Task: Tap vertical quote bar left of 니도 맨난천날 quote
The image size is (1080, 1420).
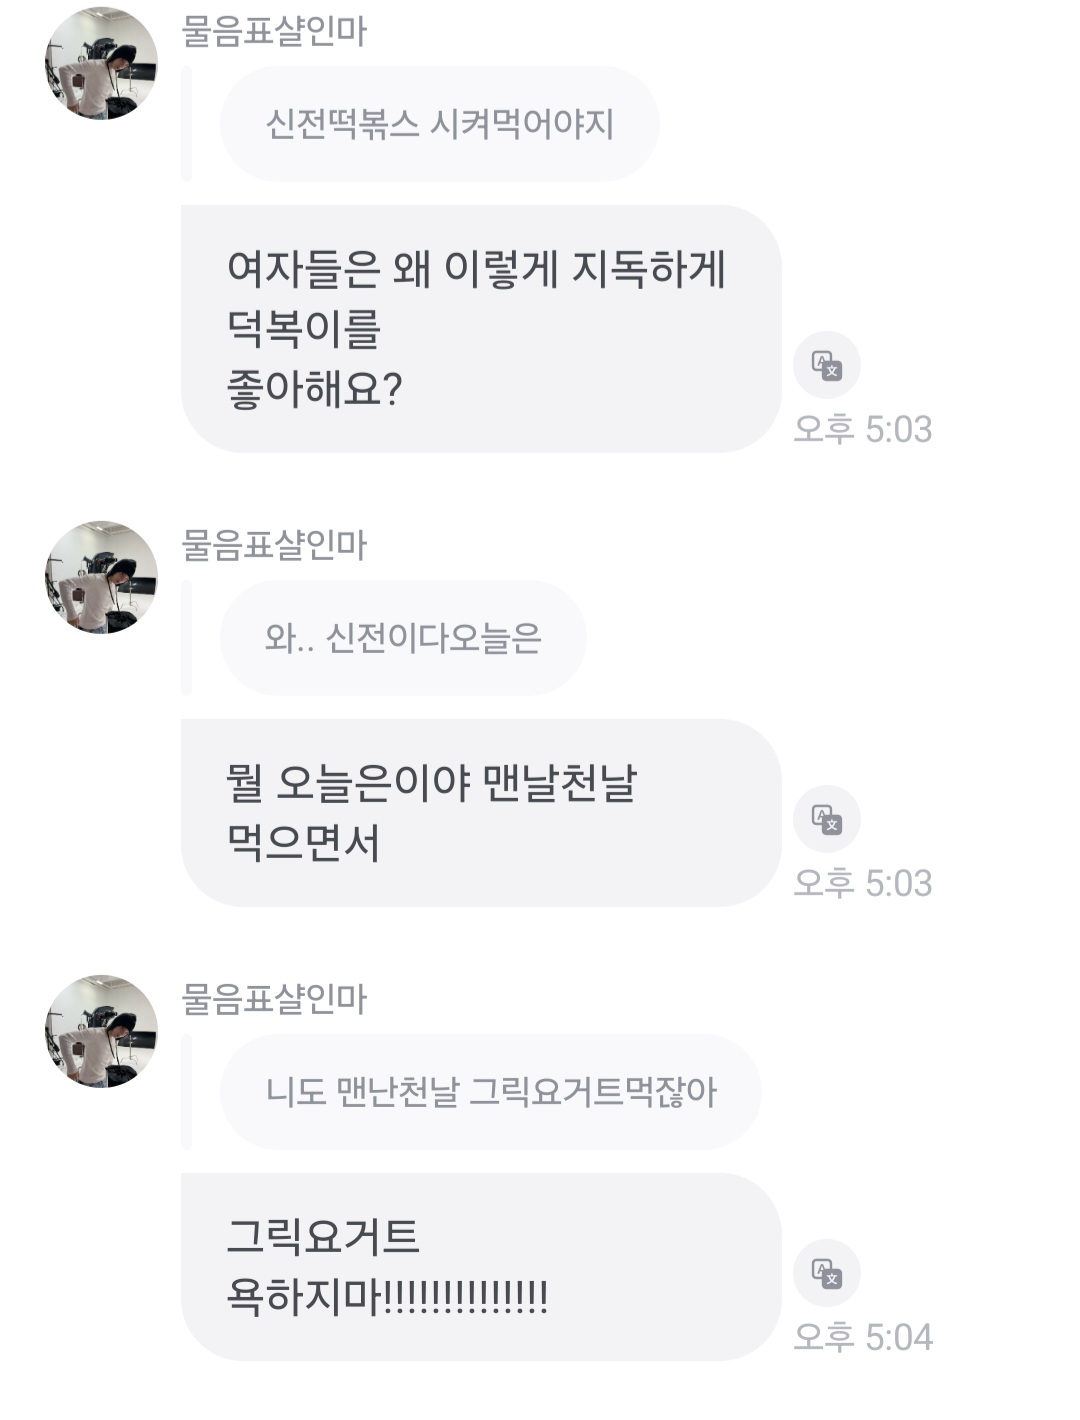Action: coord(186,1092)
